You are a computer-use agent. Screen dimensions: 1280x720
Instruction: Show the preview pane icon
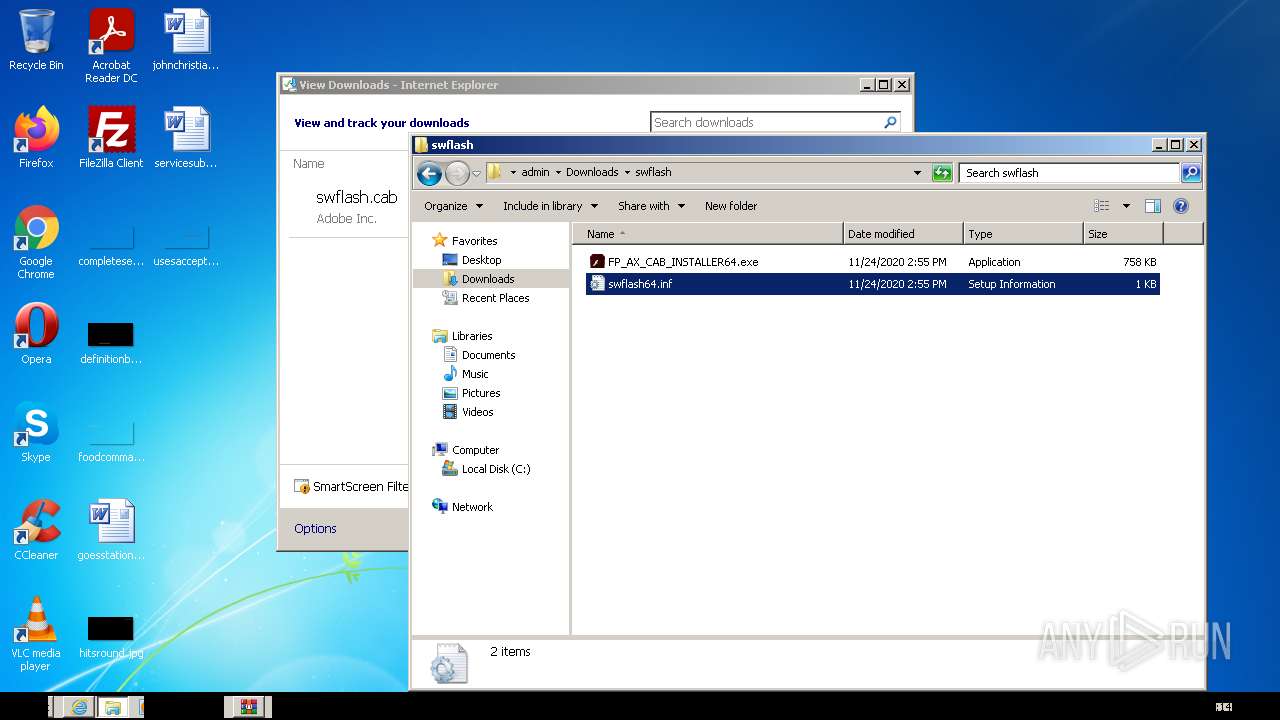[x=1152, y=206]
